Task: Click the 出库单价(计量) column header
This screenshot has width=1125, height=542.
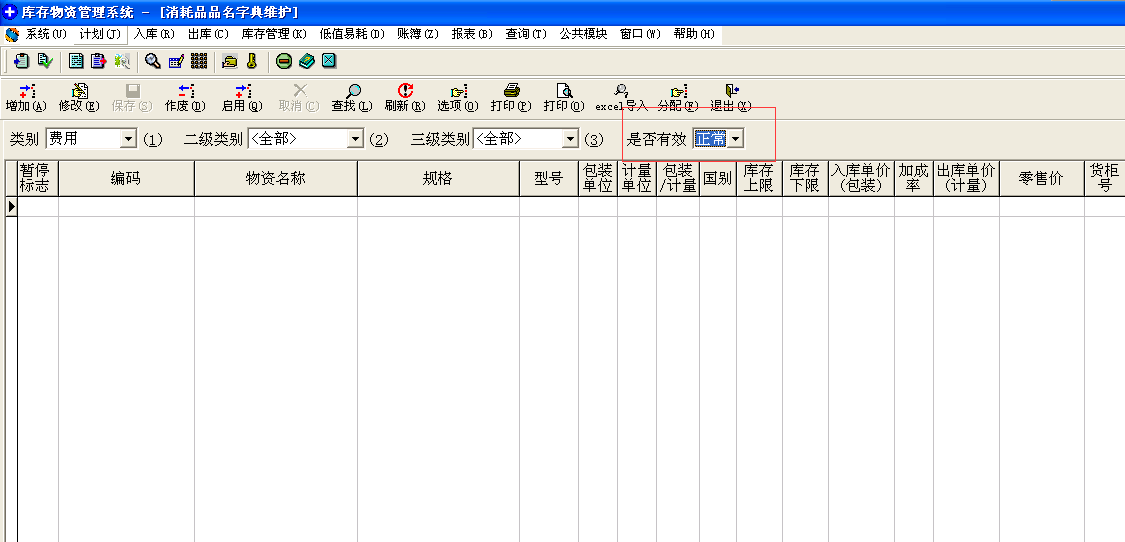Action: click(x=966, y=179)
